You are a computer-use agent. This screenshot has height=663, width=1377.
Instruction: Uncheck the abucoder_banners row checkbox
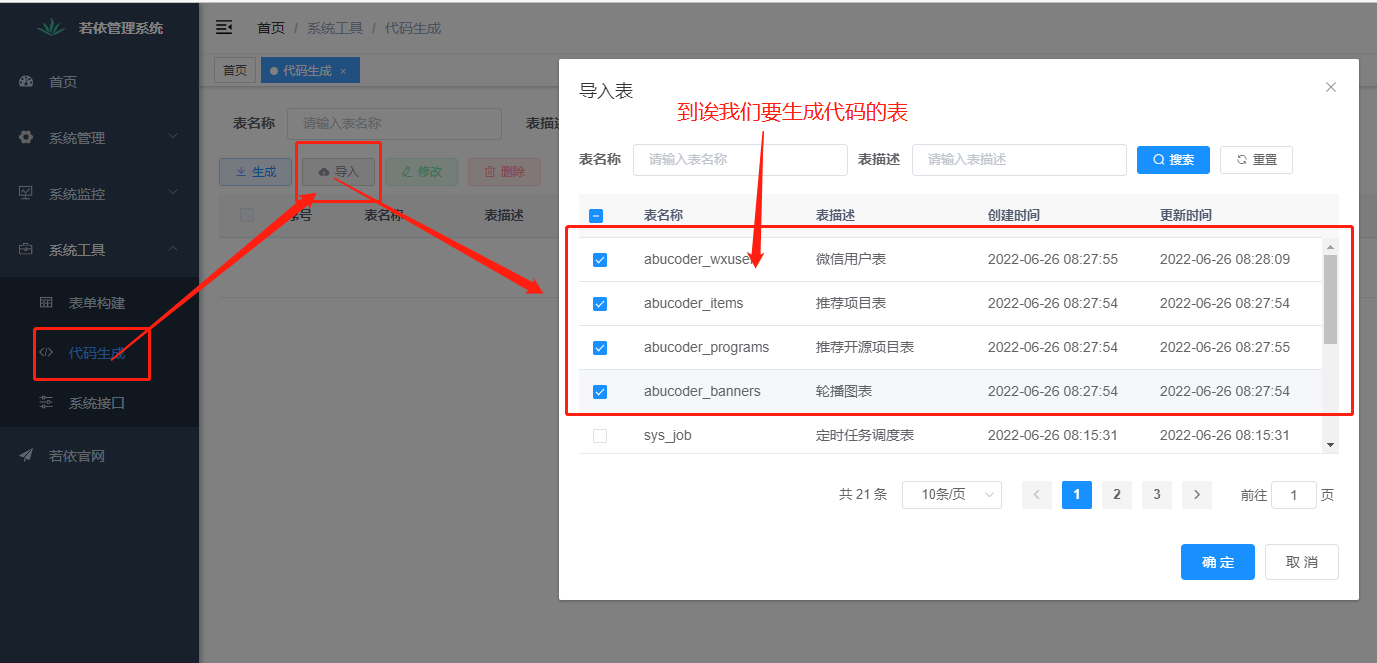click(x=600, y=392)
